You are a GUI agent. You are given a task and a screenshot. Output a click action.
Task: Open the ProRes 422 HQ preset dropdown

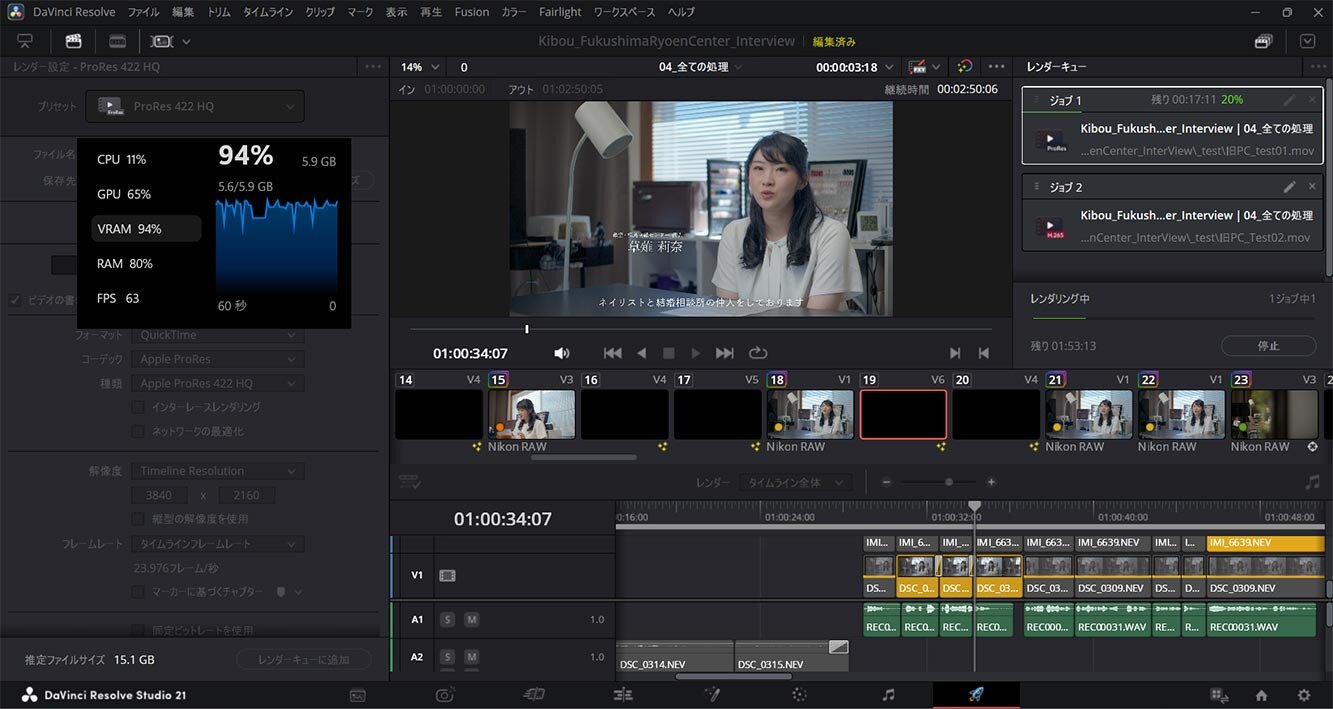click(195, 106)
